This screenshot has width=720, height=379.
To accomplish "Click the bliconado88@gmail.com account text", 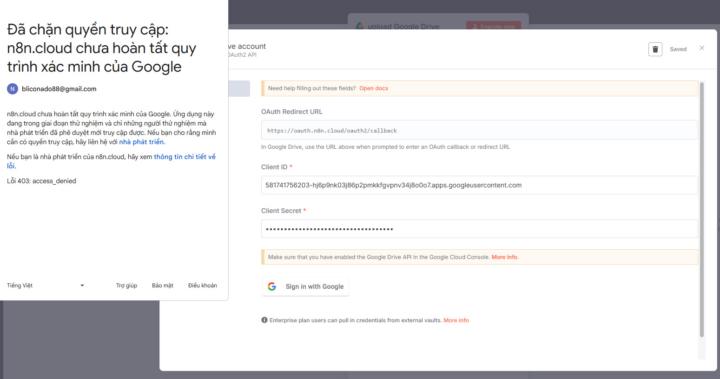I will coord(59,89).
